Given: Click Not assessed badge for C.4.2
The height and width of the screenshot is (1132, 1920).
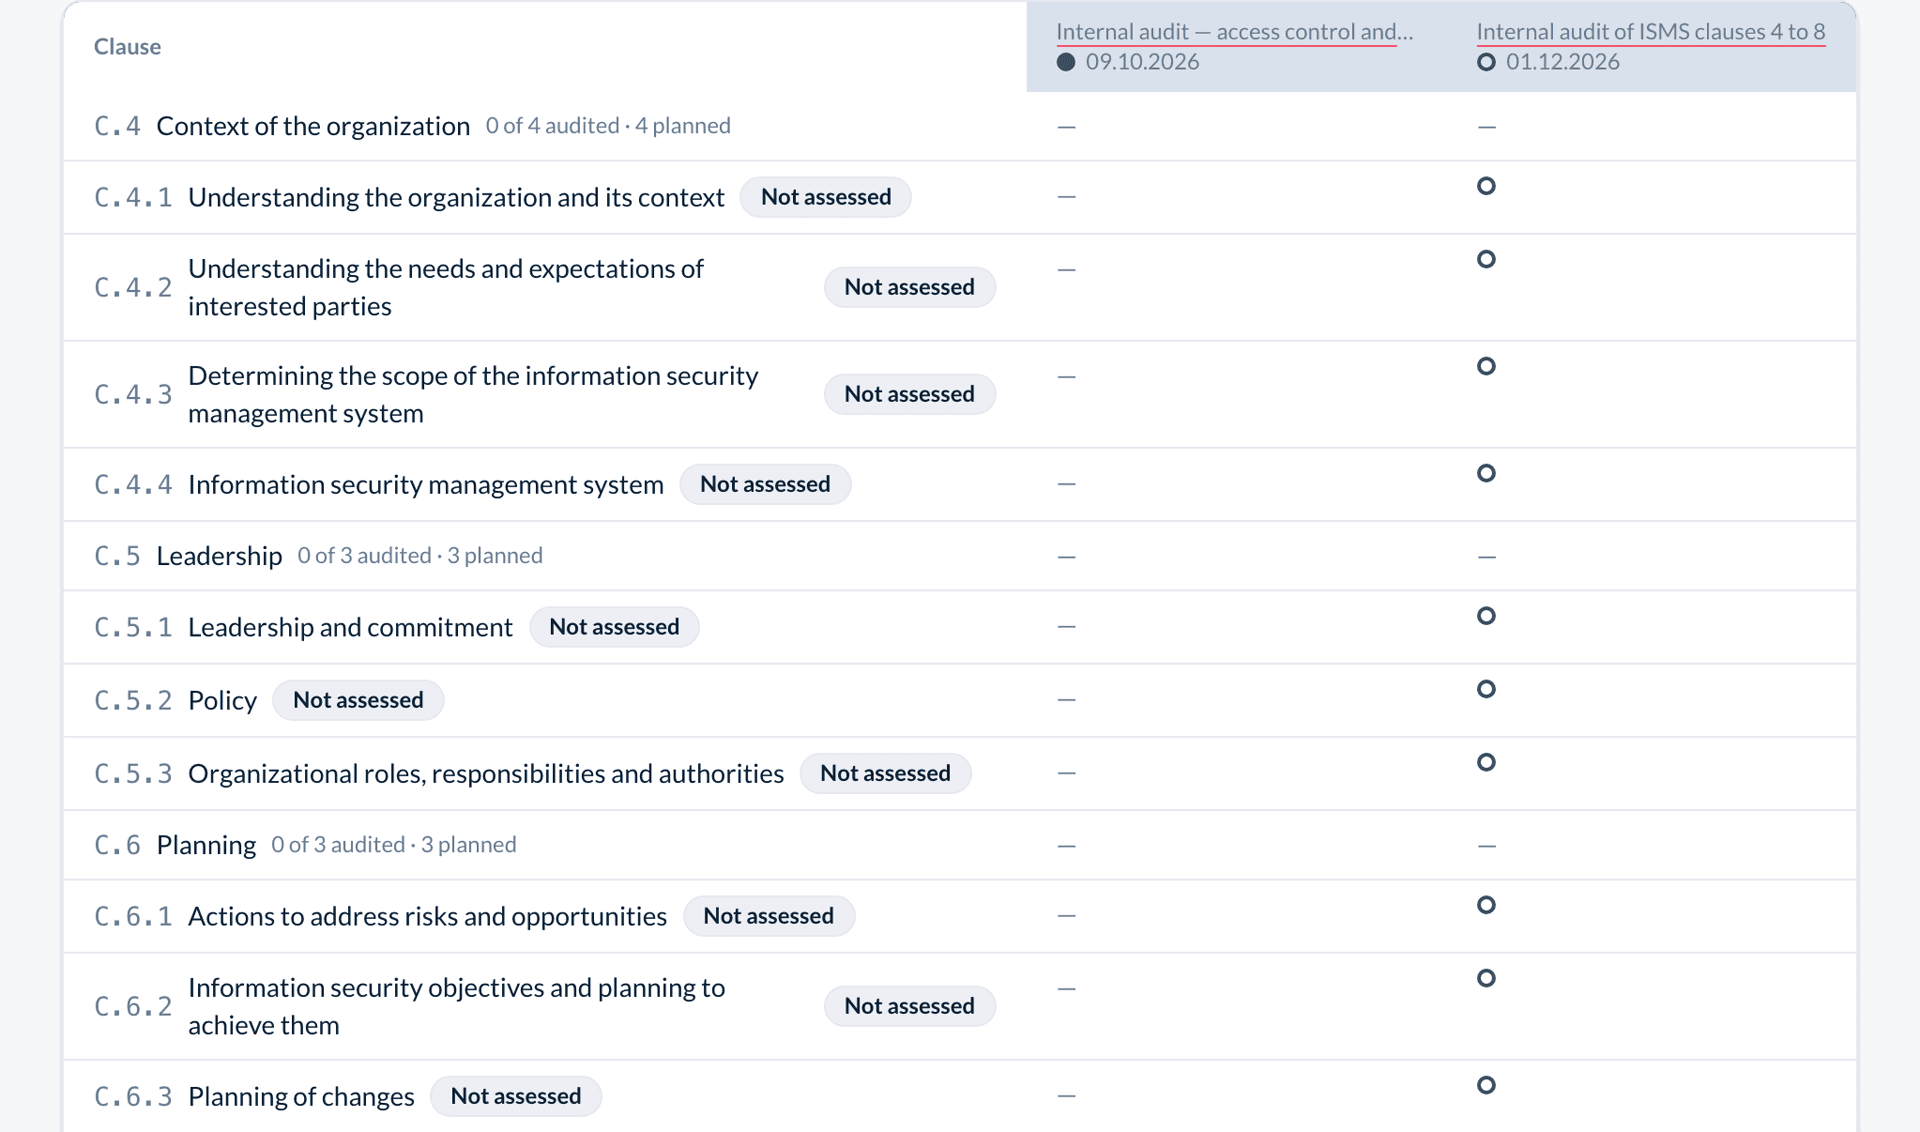Looking at the screenshot, I should coord(909,287).
